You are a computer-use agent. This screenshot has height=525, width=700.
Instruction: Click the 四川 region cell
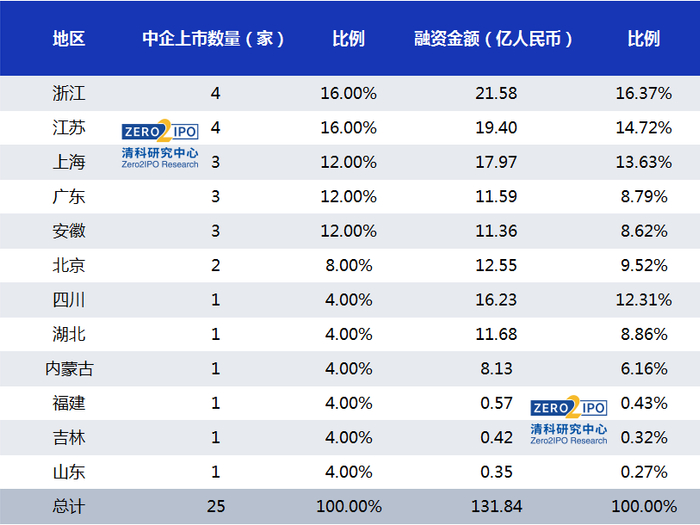coord(69,300)
